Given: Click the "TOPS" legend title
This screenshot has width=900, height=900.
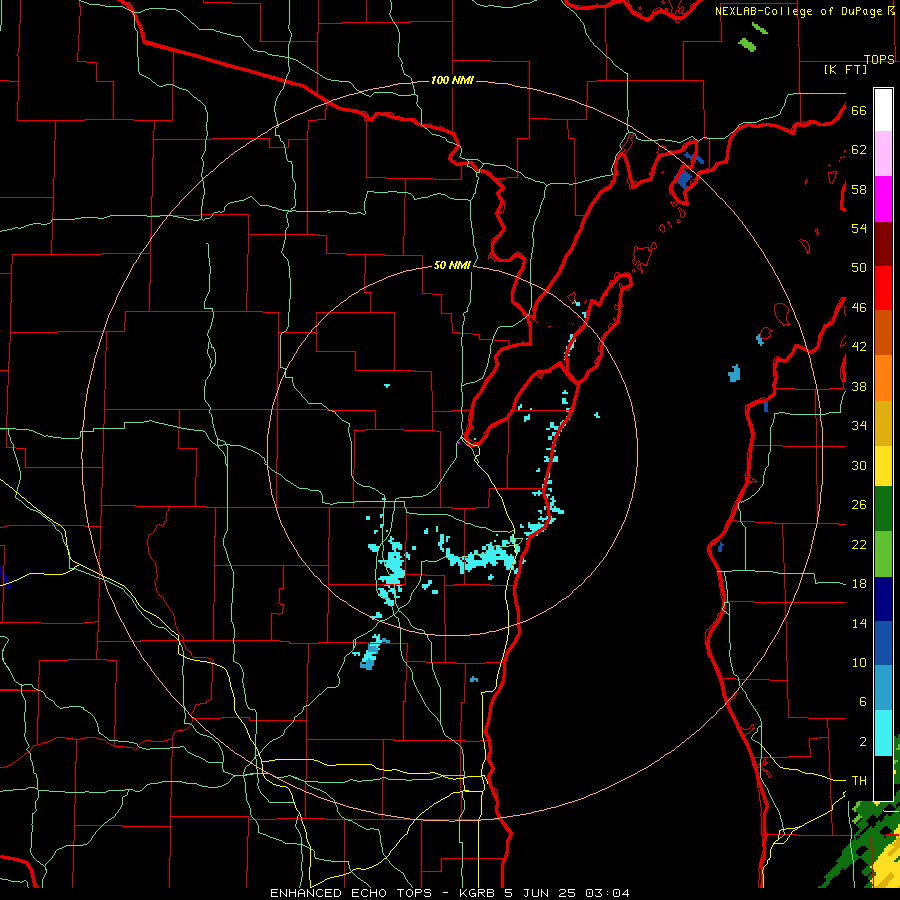Looking at the screenshot, I should coord(879,59).
